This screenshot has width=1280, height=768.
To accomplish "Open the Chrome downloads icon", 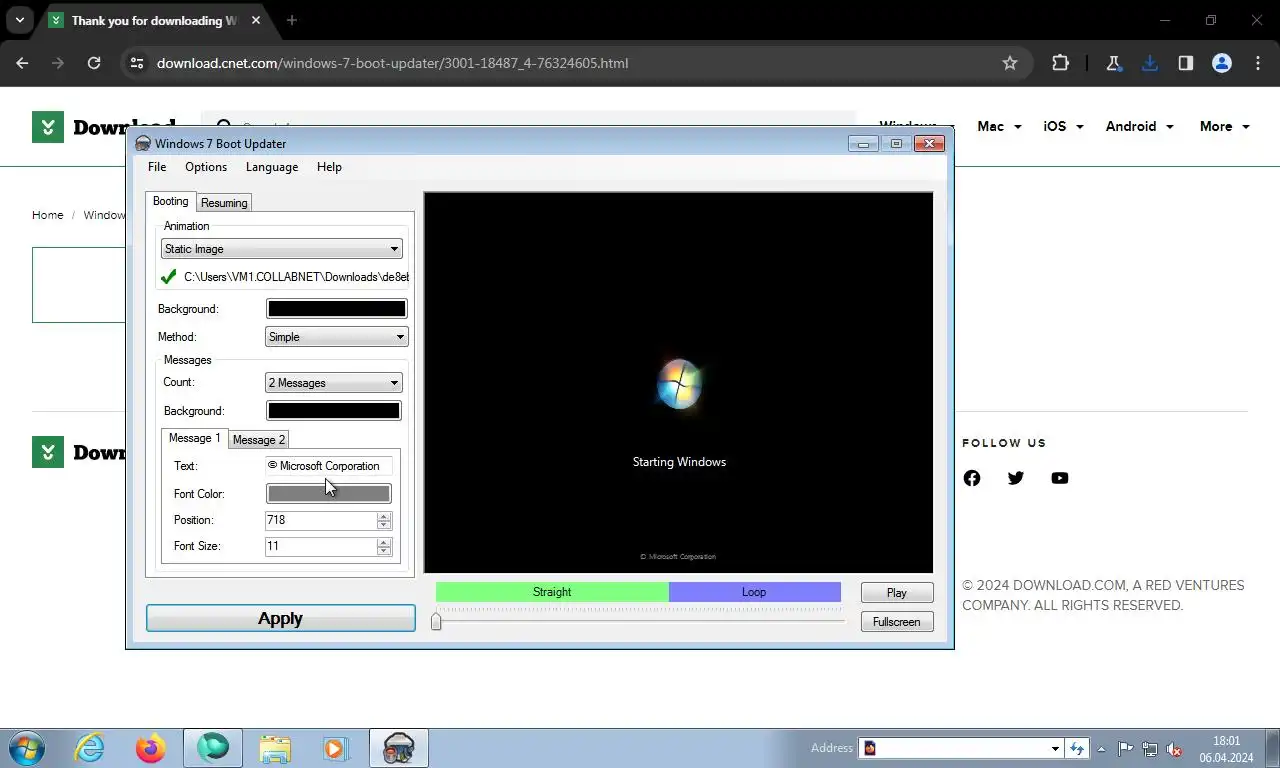I will point(1149,63).
